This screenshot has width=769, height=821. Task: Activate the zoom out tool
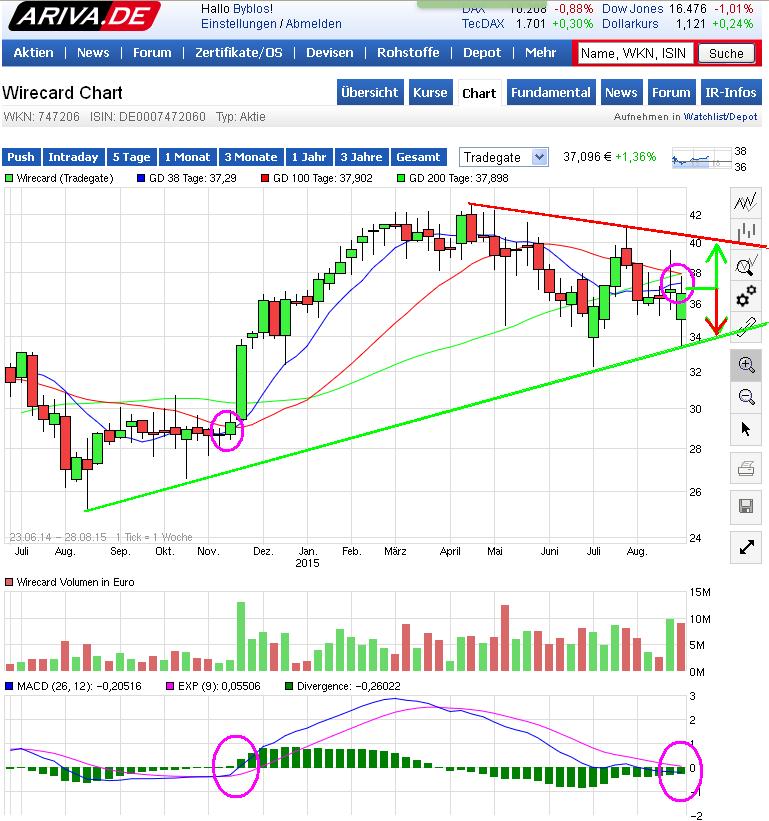click(x=746, y=396)
